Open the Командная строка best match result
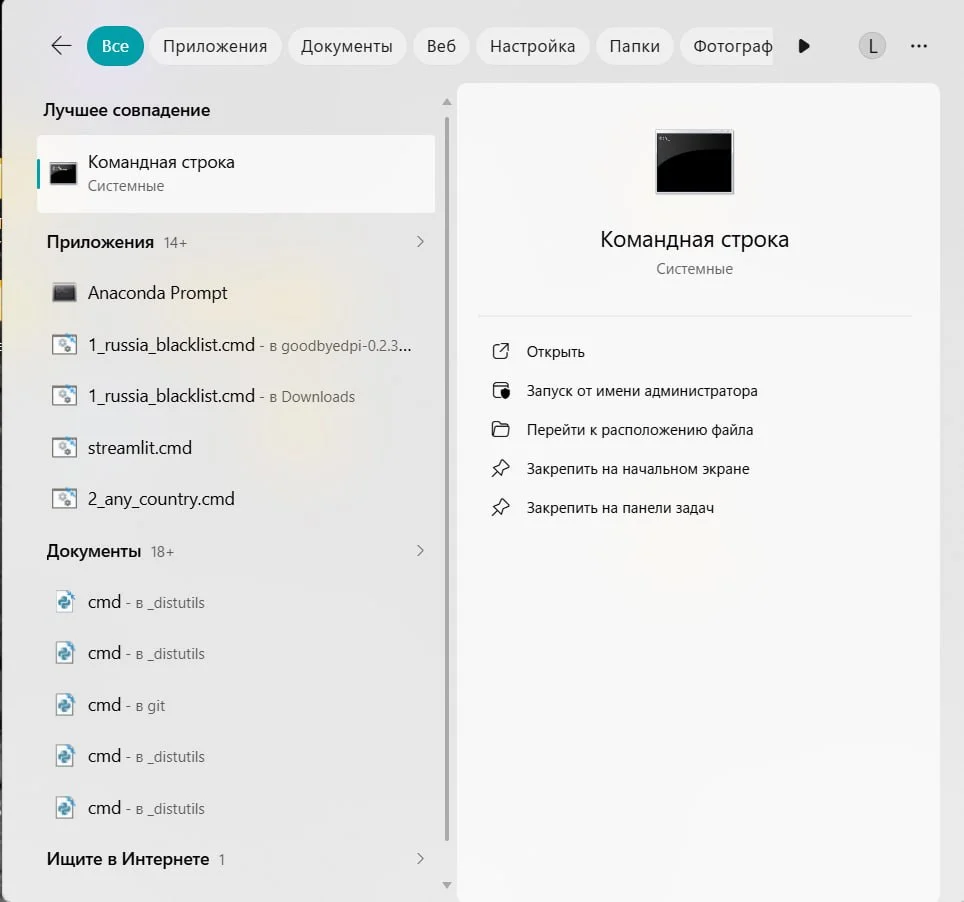This screenshot has height=902, width=964. click(x=236, y=174)
